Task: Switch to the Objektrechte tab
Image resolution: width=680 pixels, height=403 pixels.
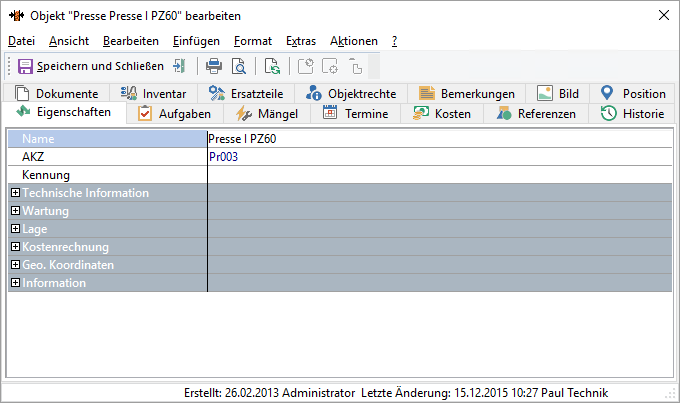Action: 351,93
